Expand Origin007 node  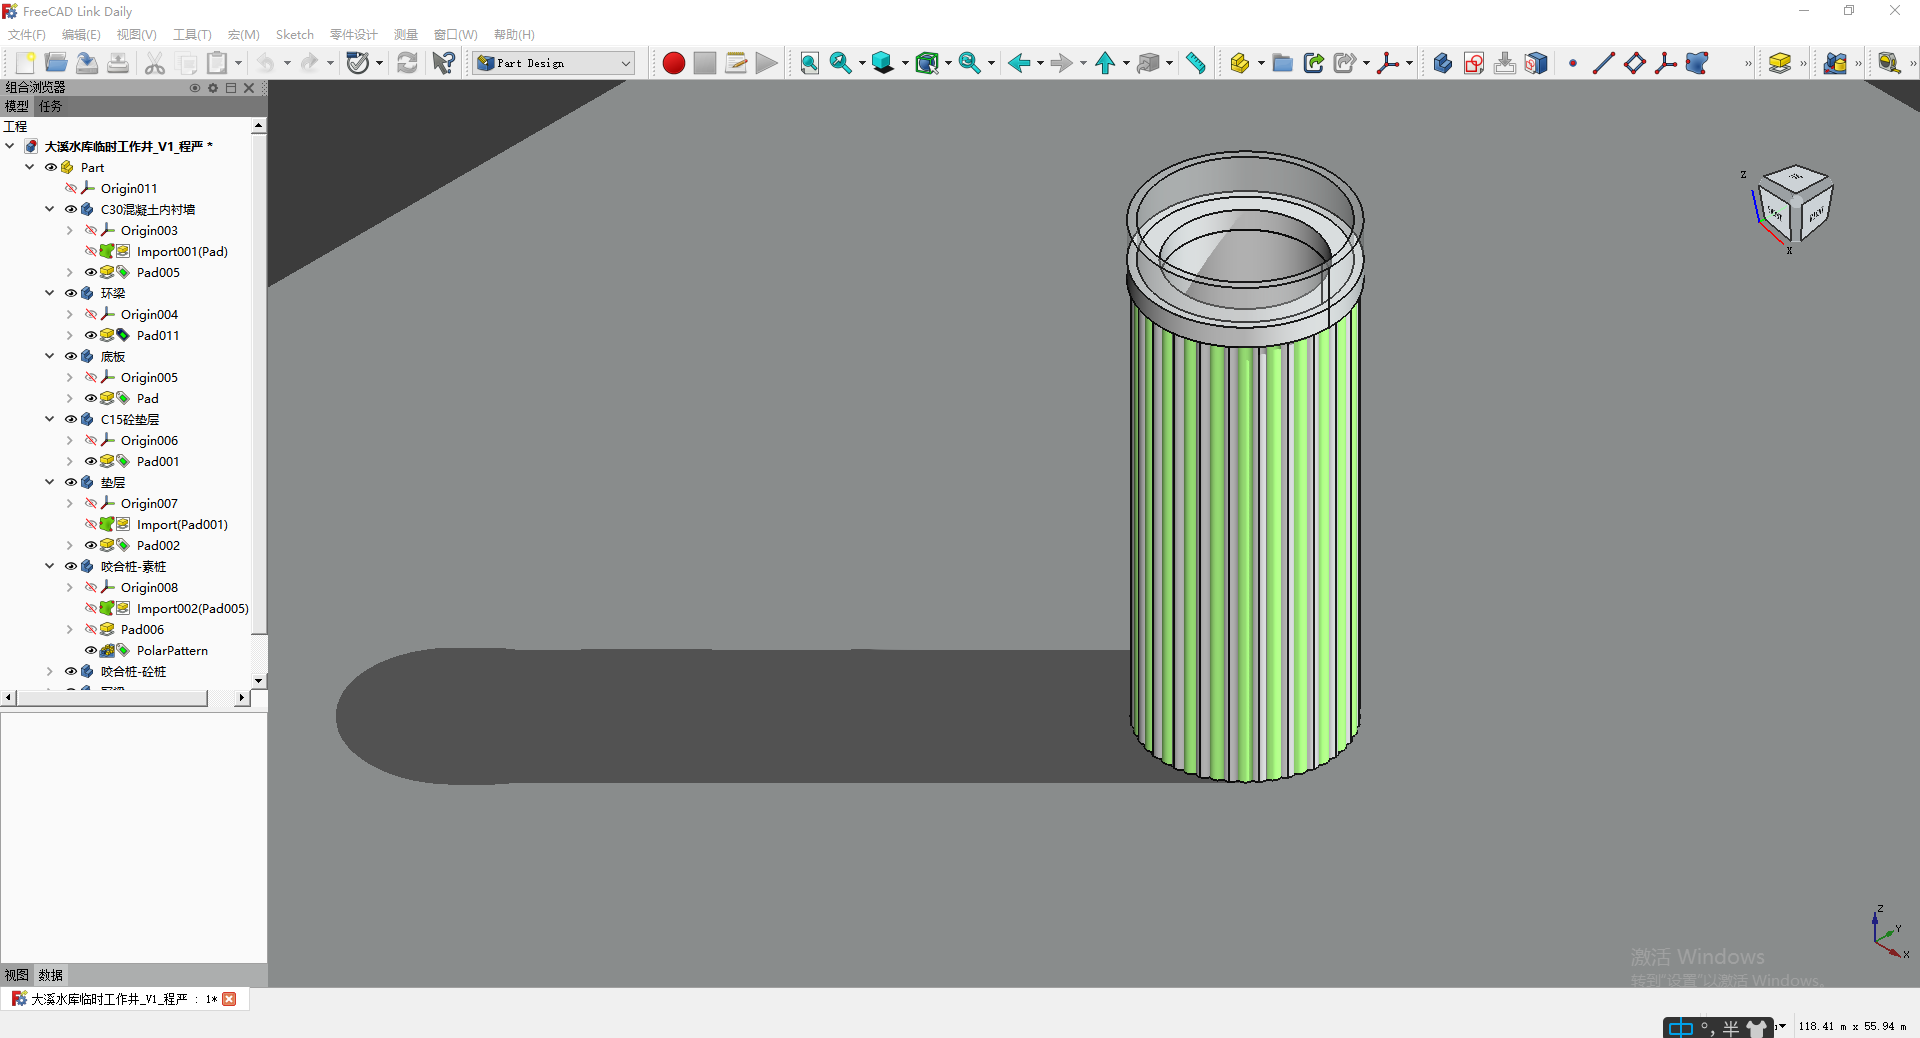[69, 503]
